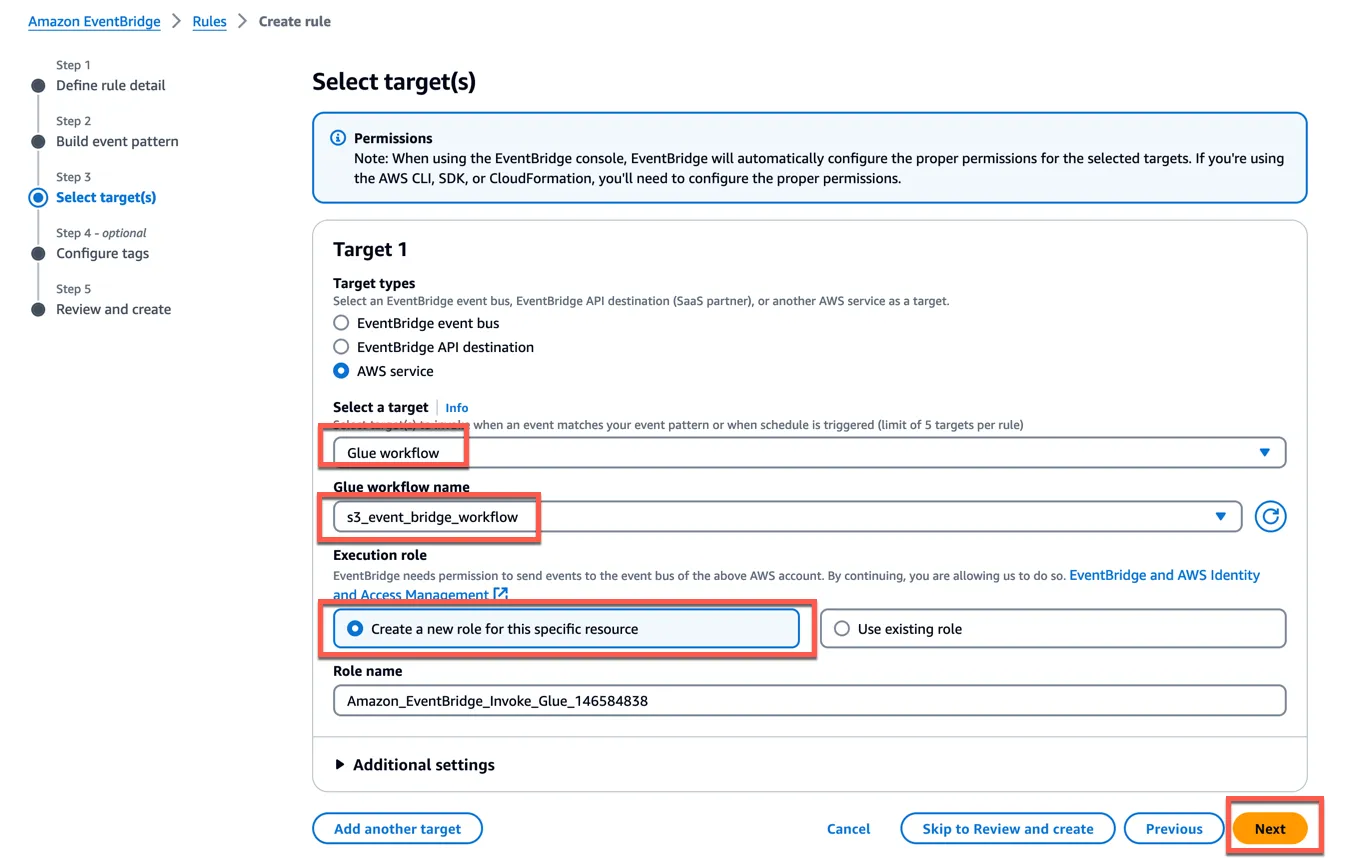Click the Step 5 Review and create marker
This screenshot has width=1348, height=858.
pyautogui.click(x=38, y=310)
